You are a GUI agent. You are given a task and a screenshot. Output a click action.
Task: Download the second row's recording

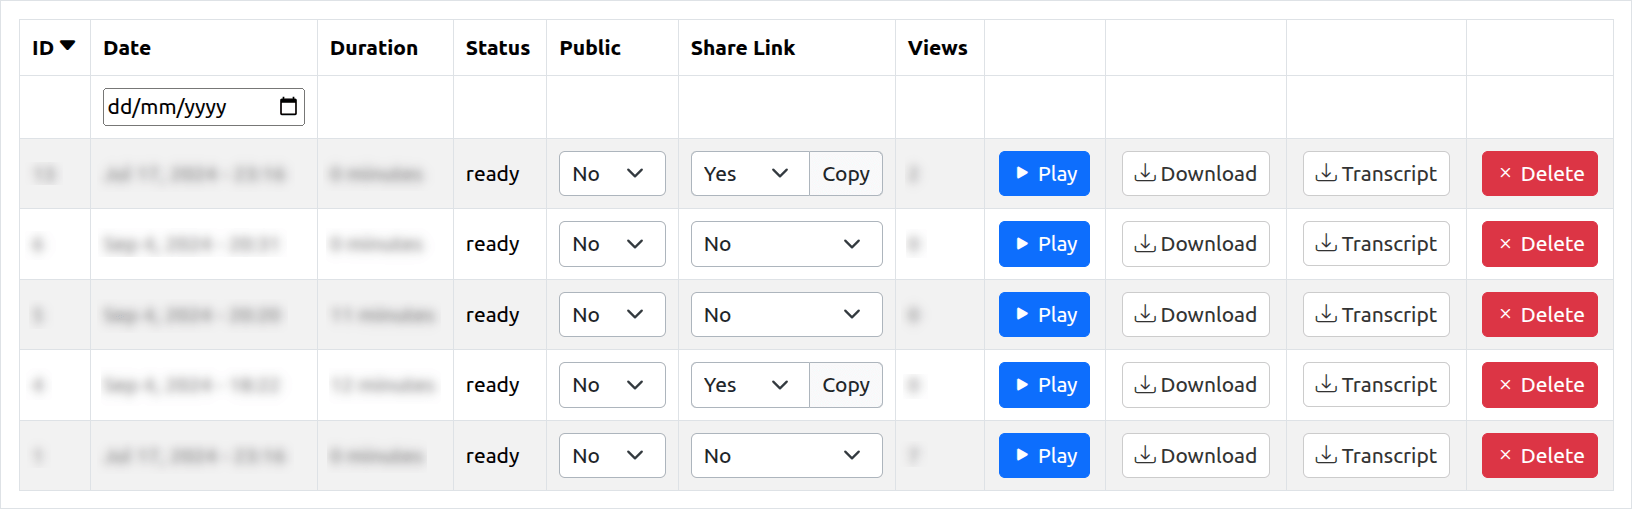click(1196, 244)
